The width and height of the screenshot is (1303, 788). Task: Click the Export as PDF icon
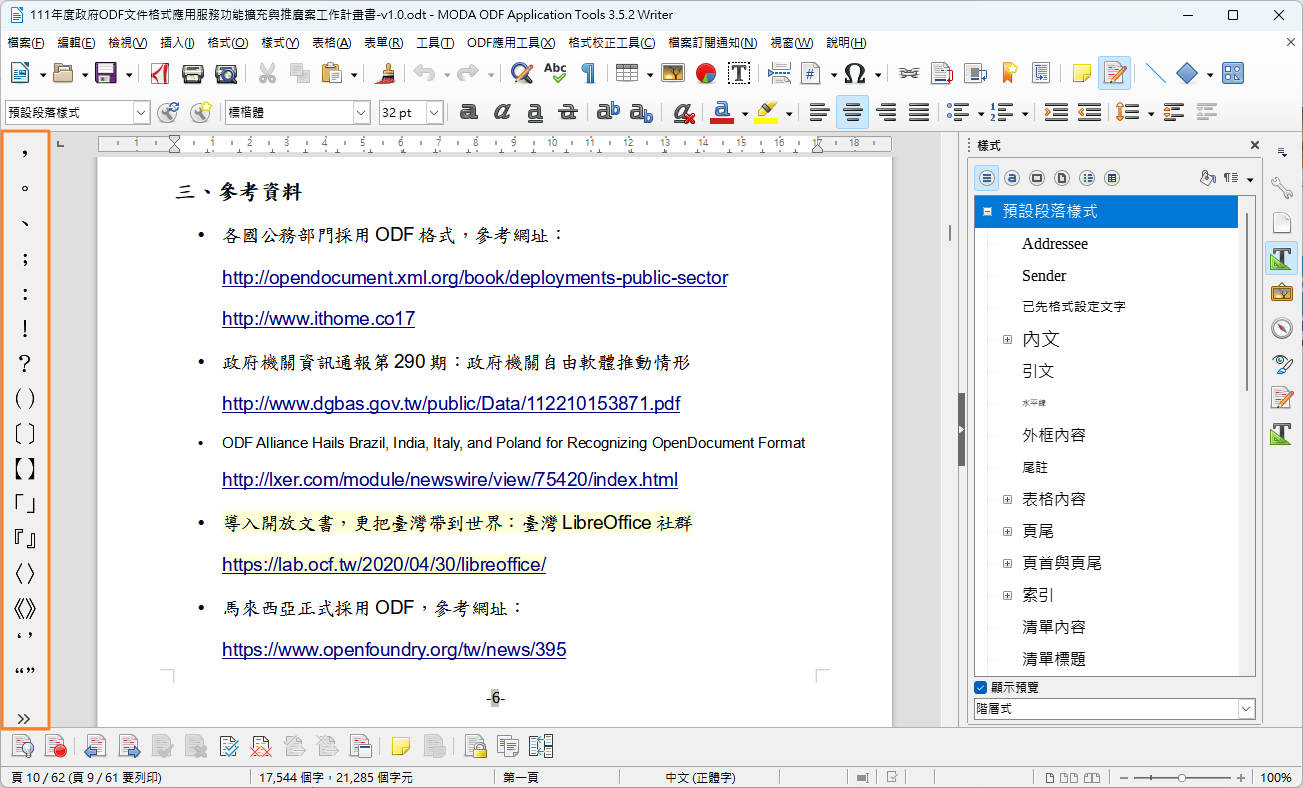point(160,73)
